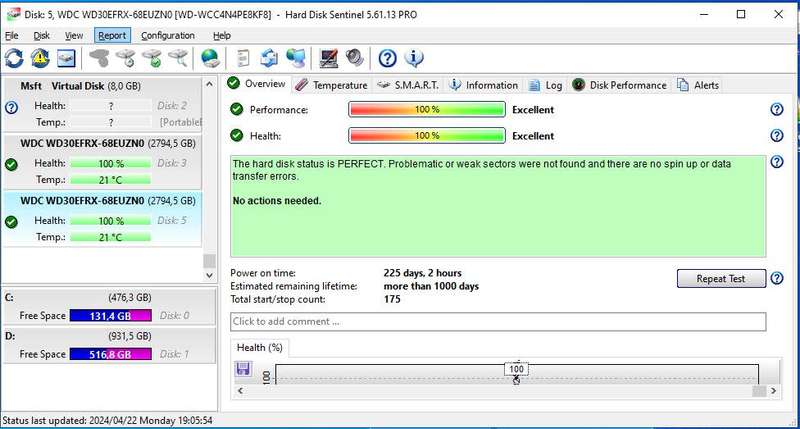Click green check icon of Disk 3
The width and height of the screenshot is (800, 429).
click(x=11, y=164)
